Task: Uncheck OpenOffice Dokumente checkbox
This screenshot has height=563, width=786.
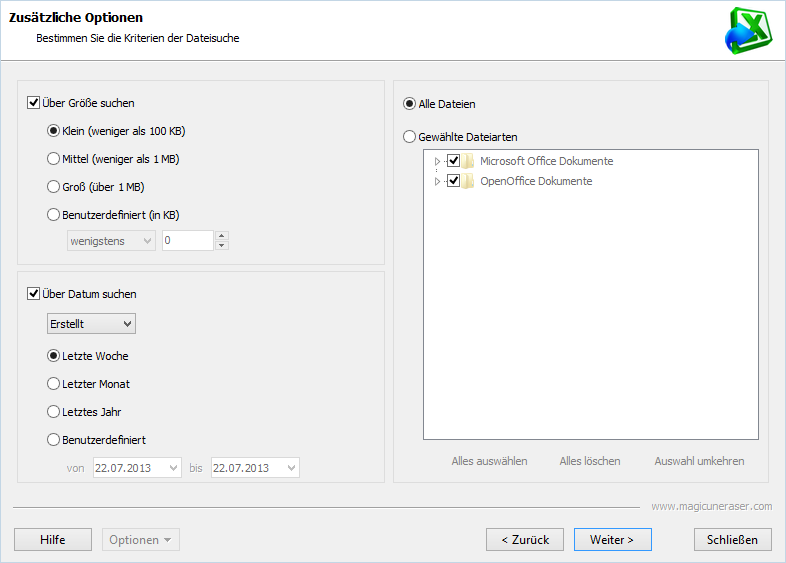Action: [453, 180]
